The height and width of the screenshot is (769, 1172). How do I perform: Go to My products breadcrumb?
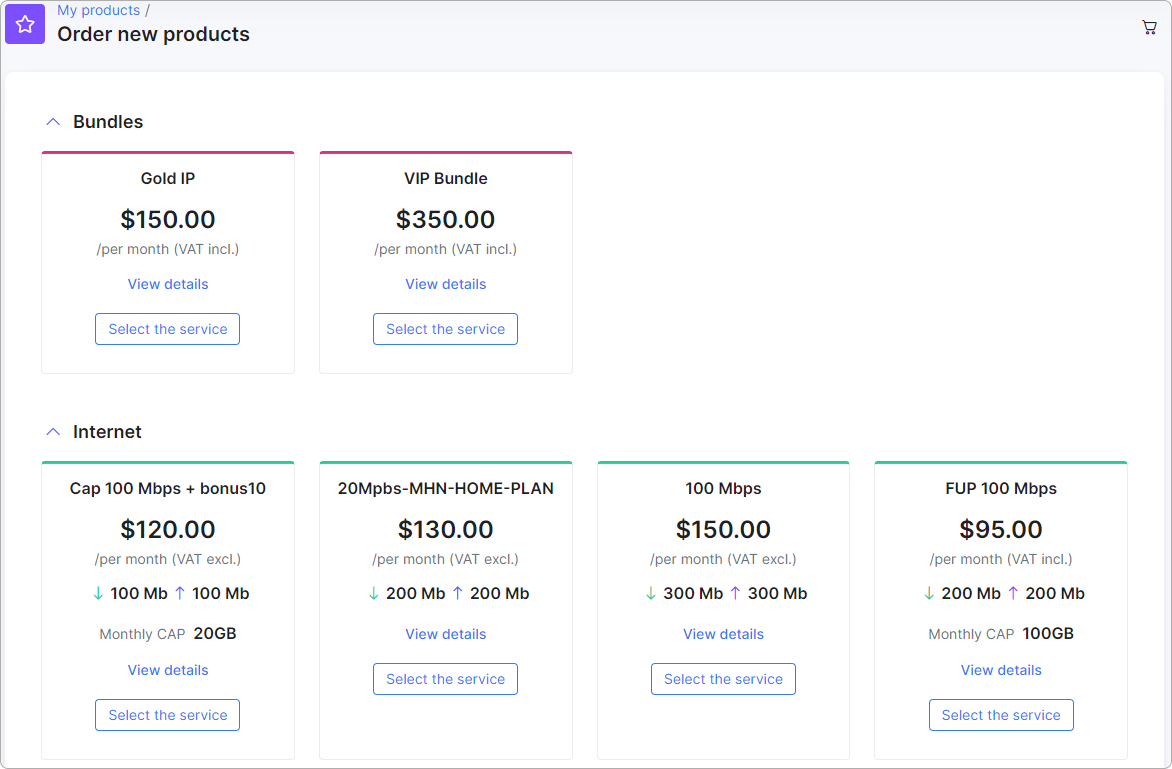click(x=99, y=10)
